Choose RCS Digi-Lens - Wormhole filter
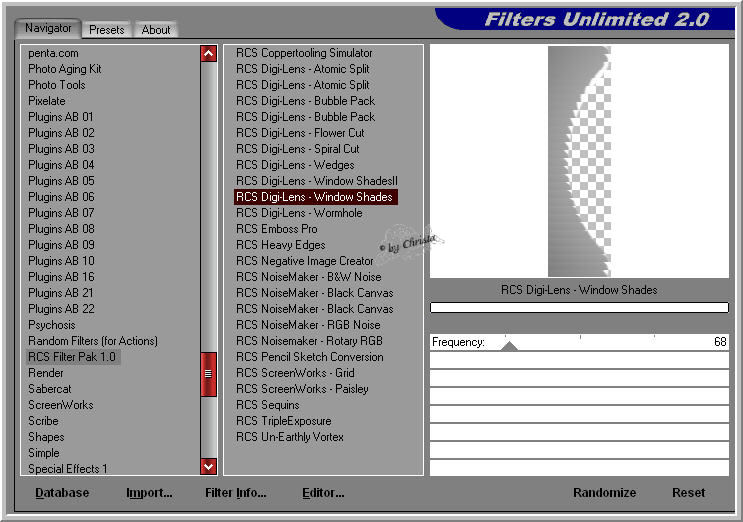The height and width of the screenshot is (522, 743). tap(299, 213)
